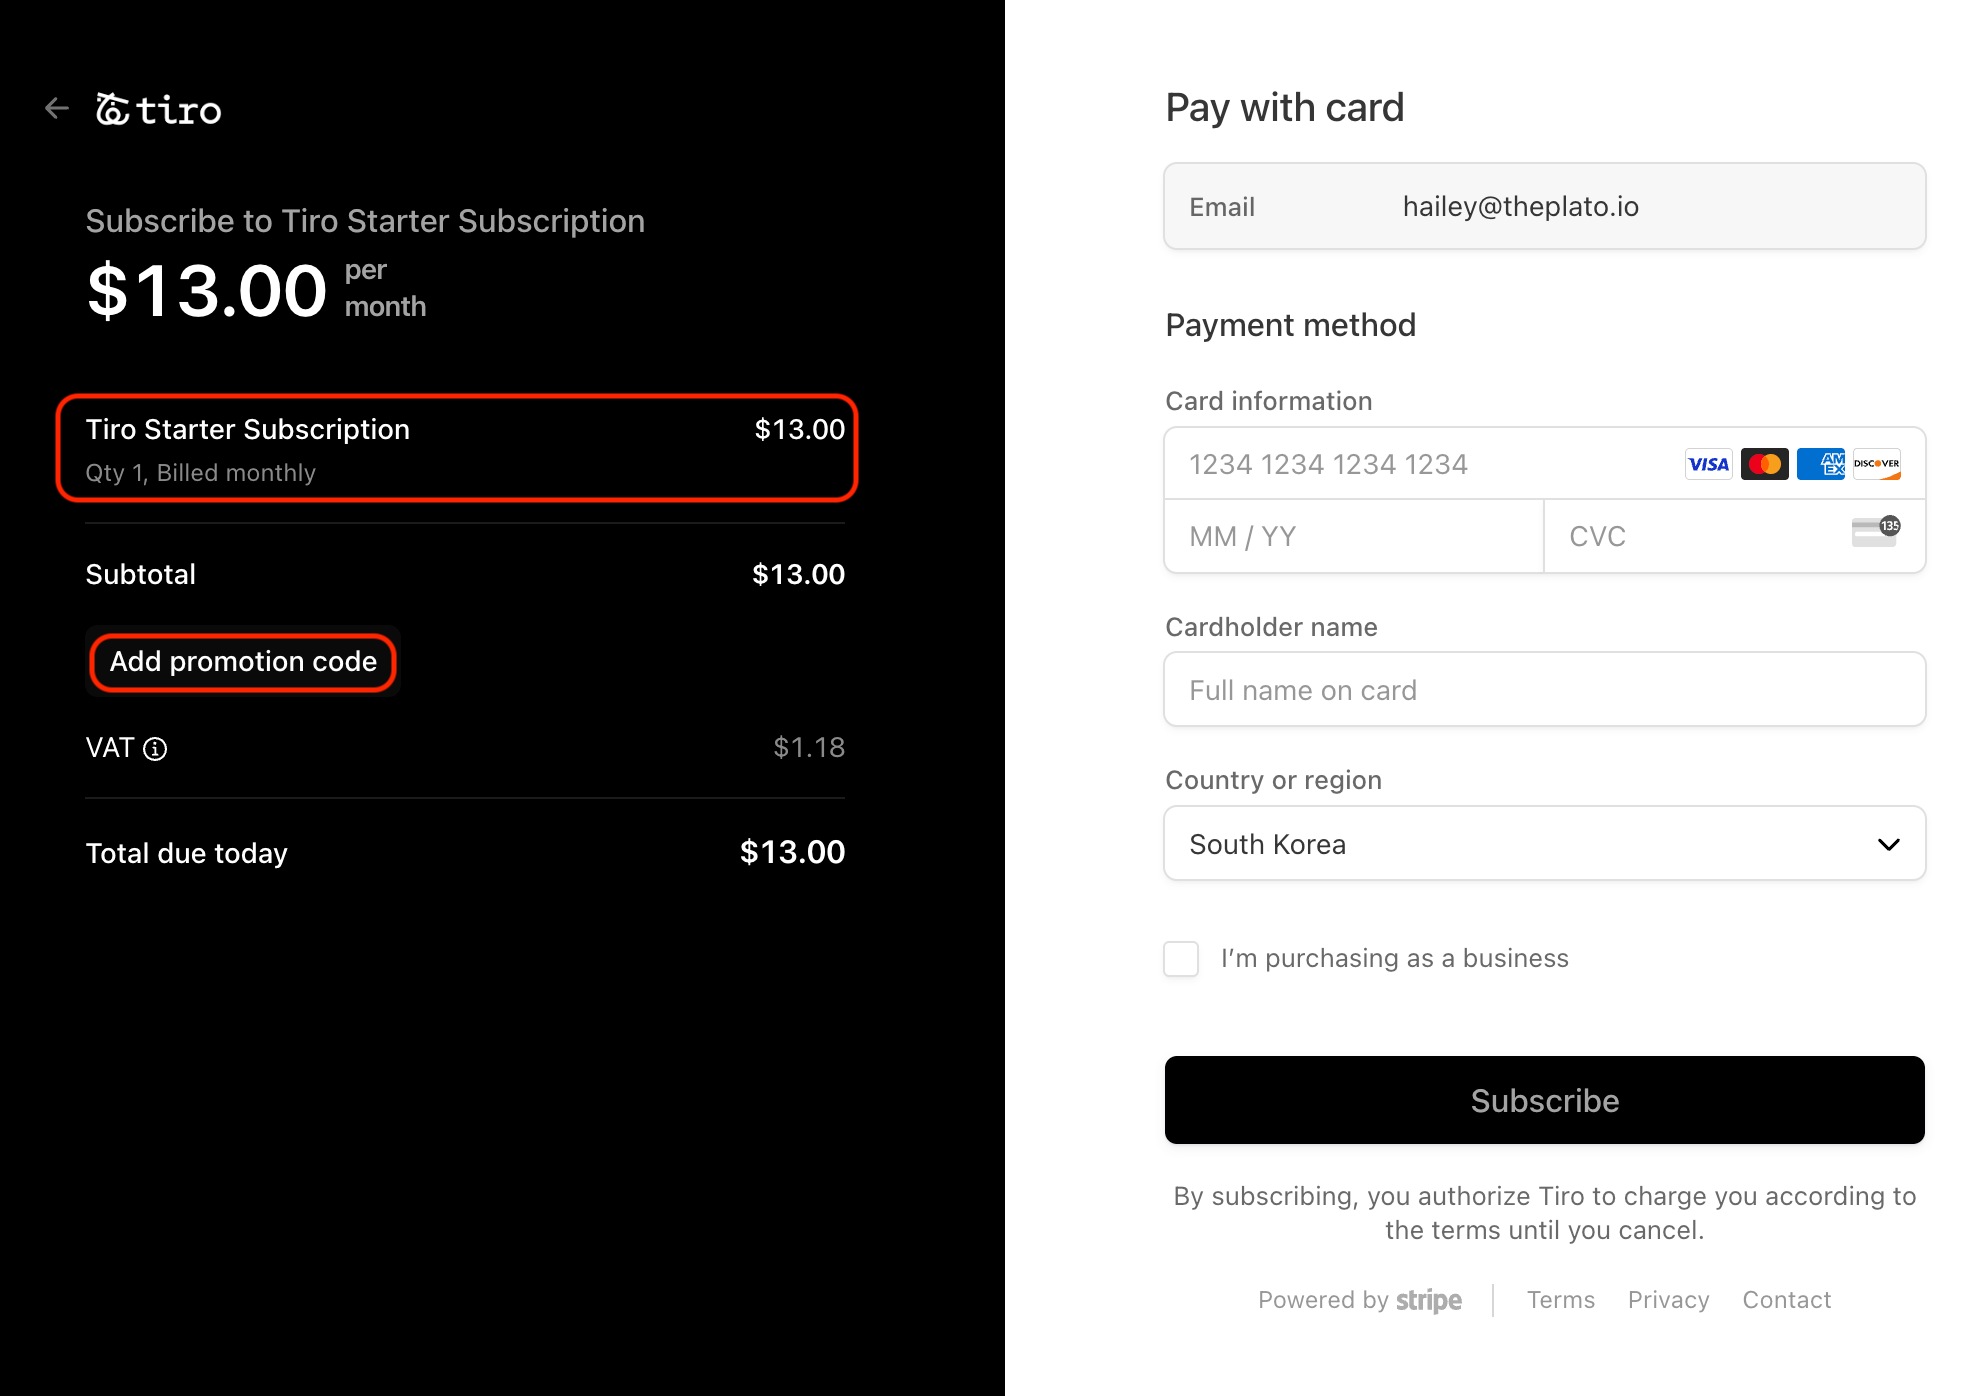The height and width of the screenshot is (1396, 1976).
Task: Open the Privacy link
Action: (1668, 1300)
